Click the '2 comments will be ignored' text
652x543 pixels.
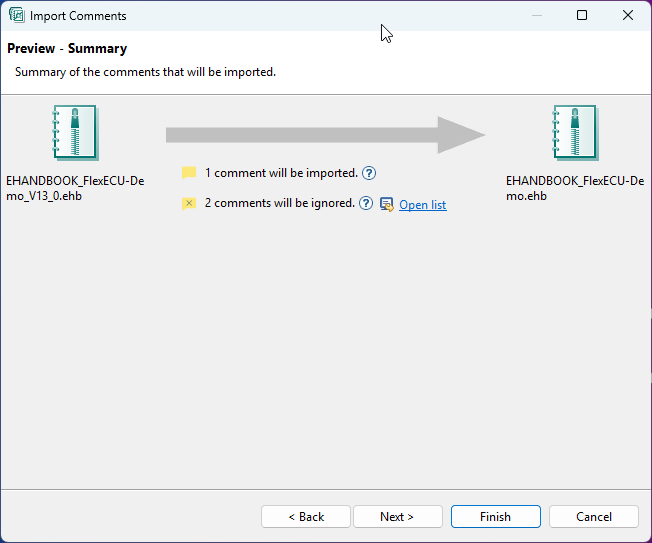pyautogui.click(x=279, y=203)
